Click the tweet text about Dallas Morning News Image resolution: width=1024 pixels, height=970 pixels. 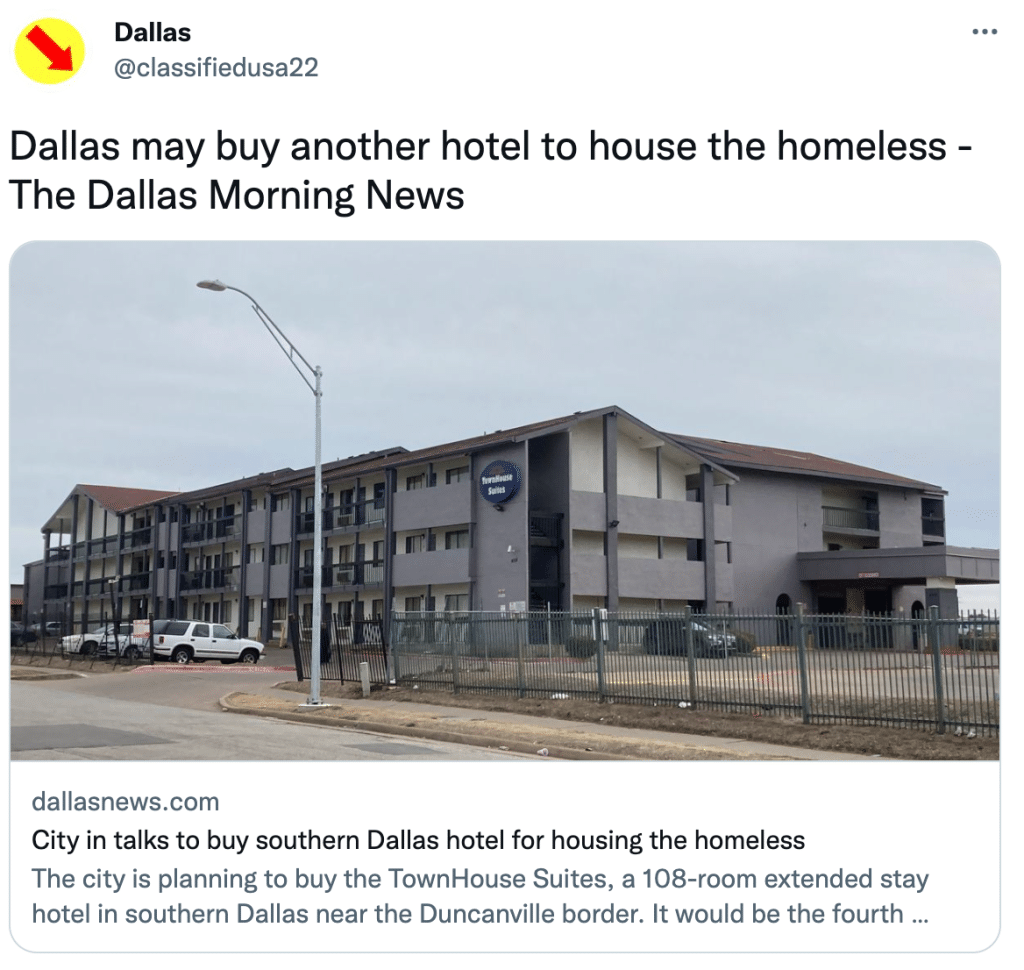[490, 170]
